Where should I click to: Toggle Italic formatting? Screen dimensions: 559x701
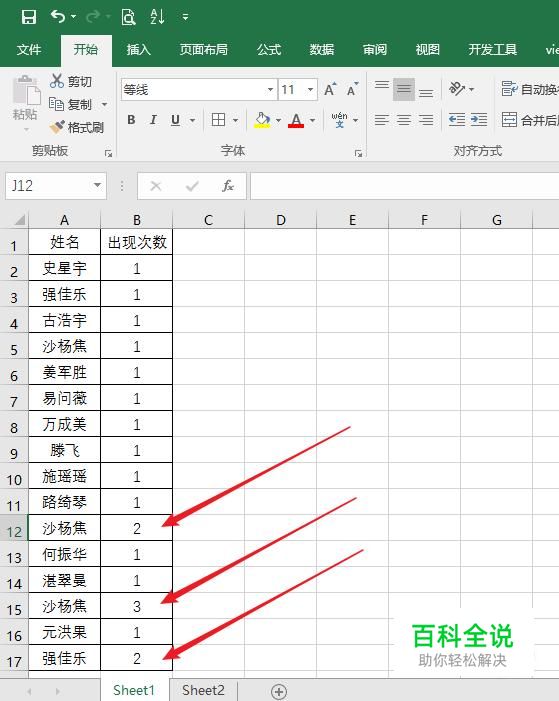pyautogui.click(x=153, y=120)
